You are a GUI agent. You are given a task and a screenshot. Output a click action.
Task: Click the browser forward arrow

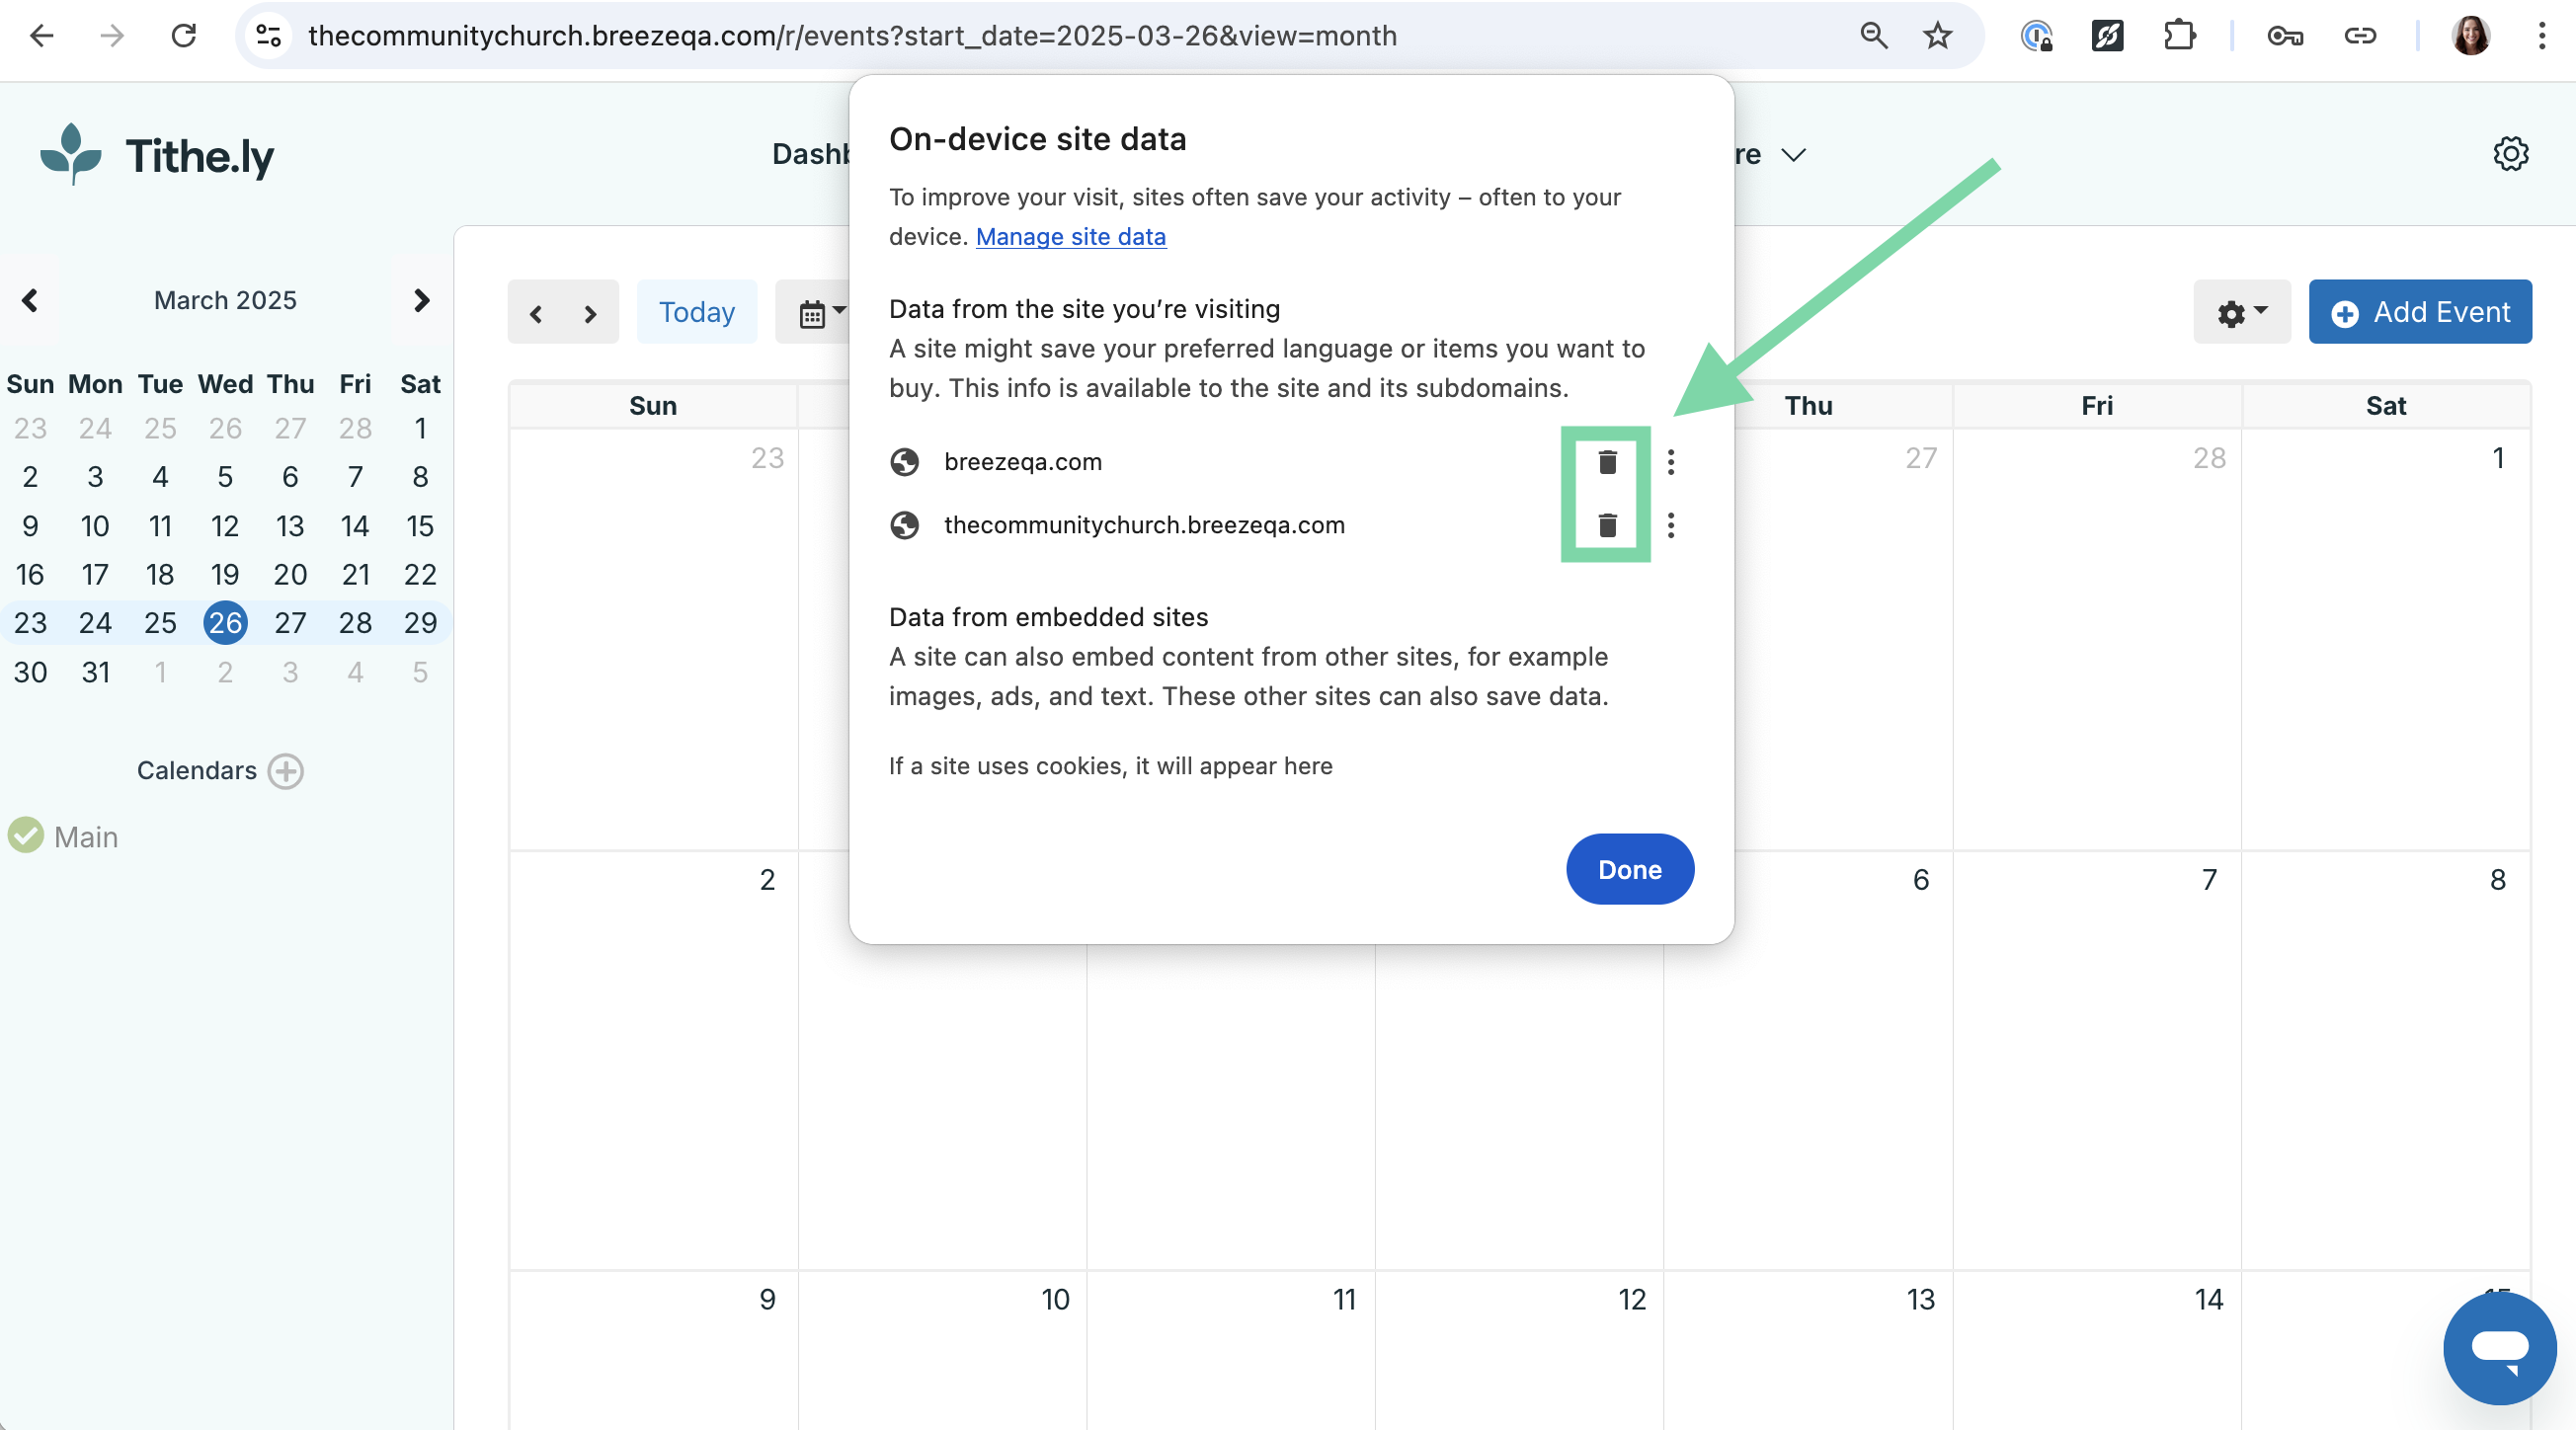[x=112, y=36]
